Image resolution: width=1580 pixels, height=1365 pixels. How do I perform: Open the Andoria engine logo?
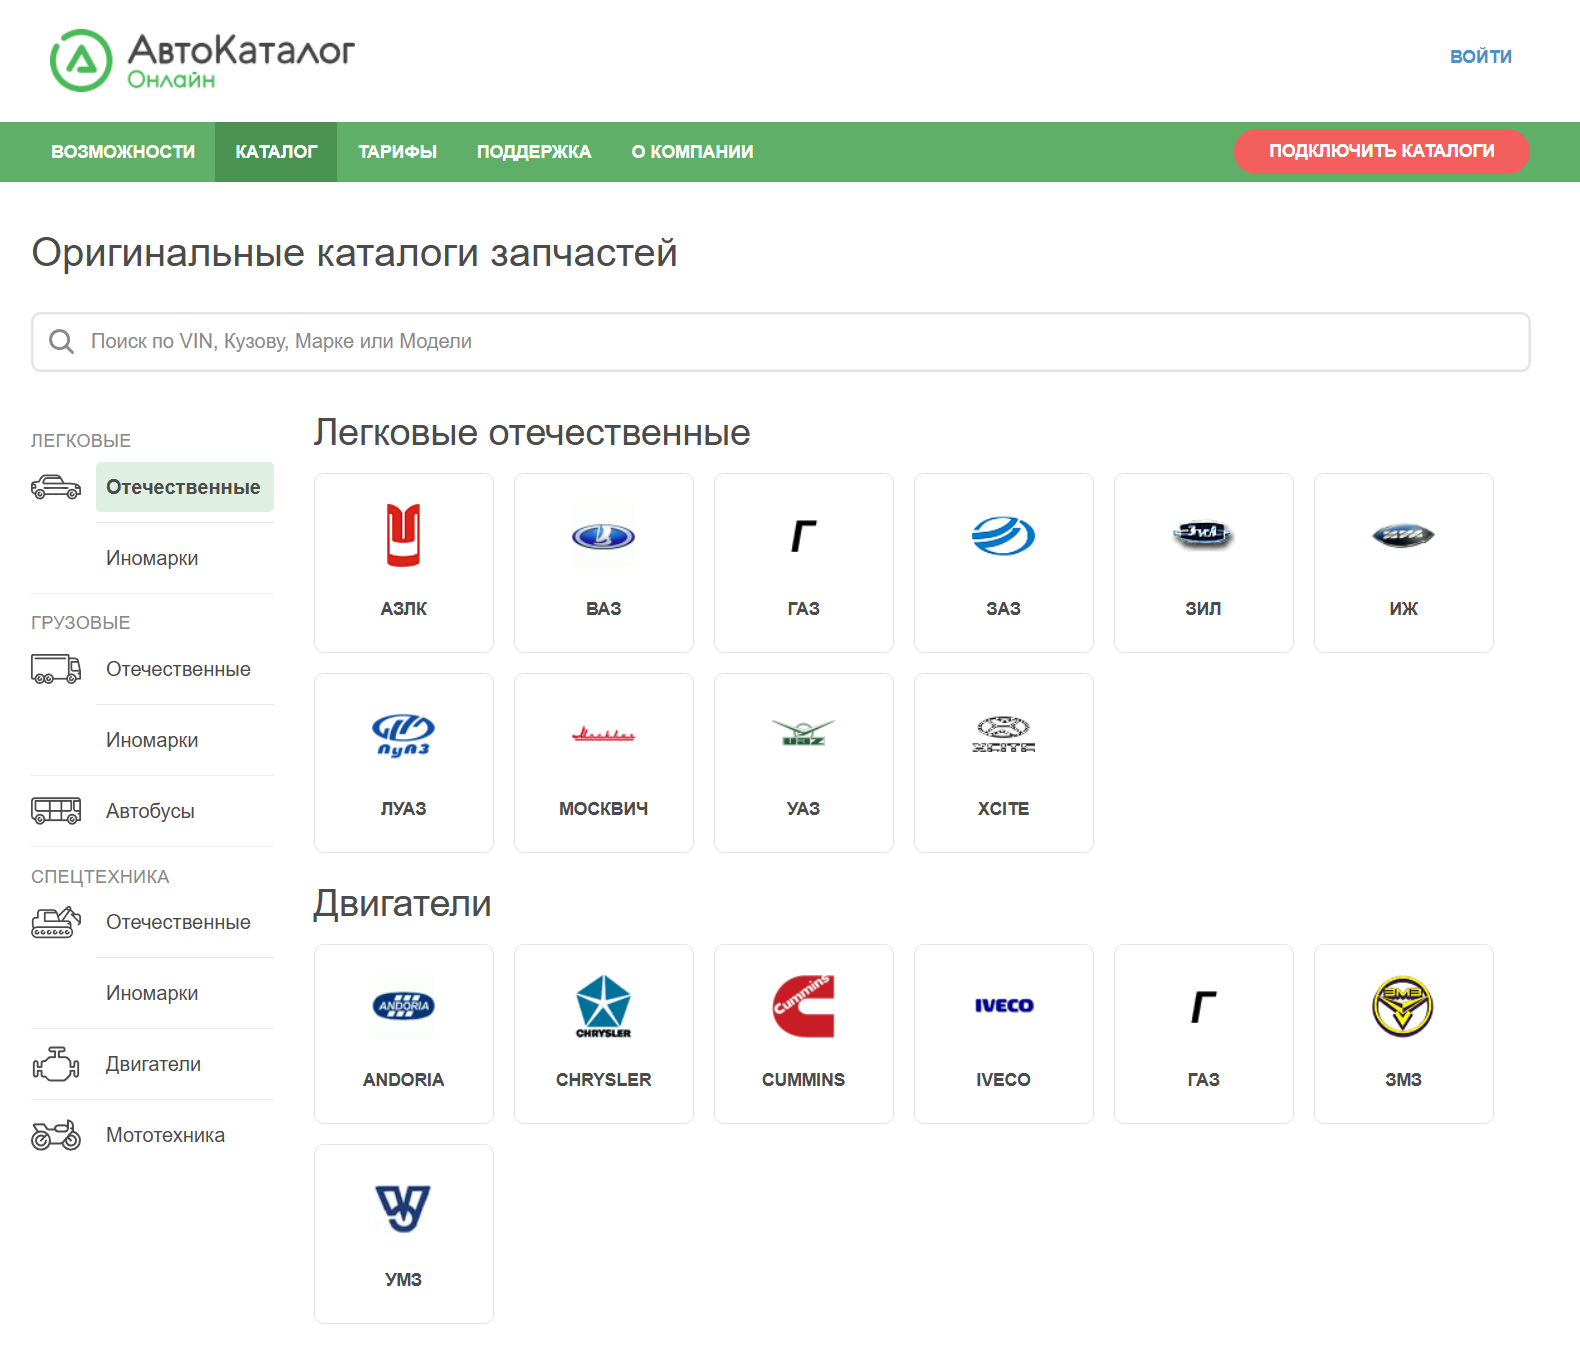[x=404, y=1006]
